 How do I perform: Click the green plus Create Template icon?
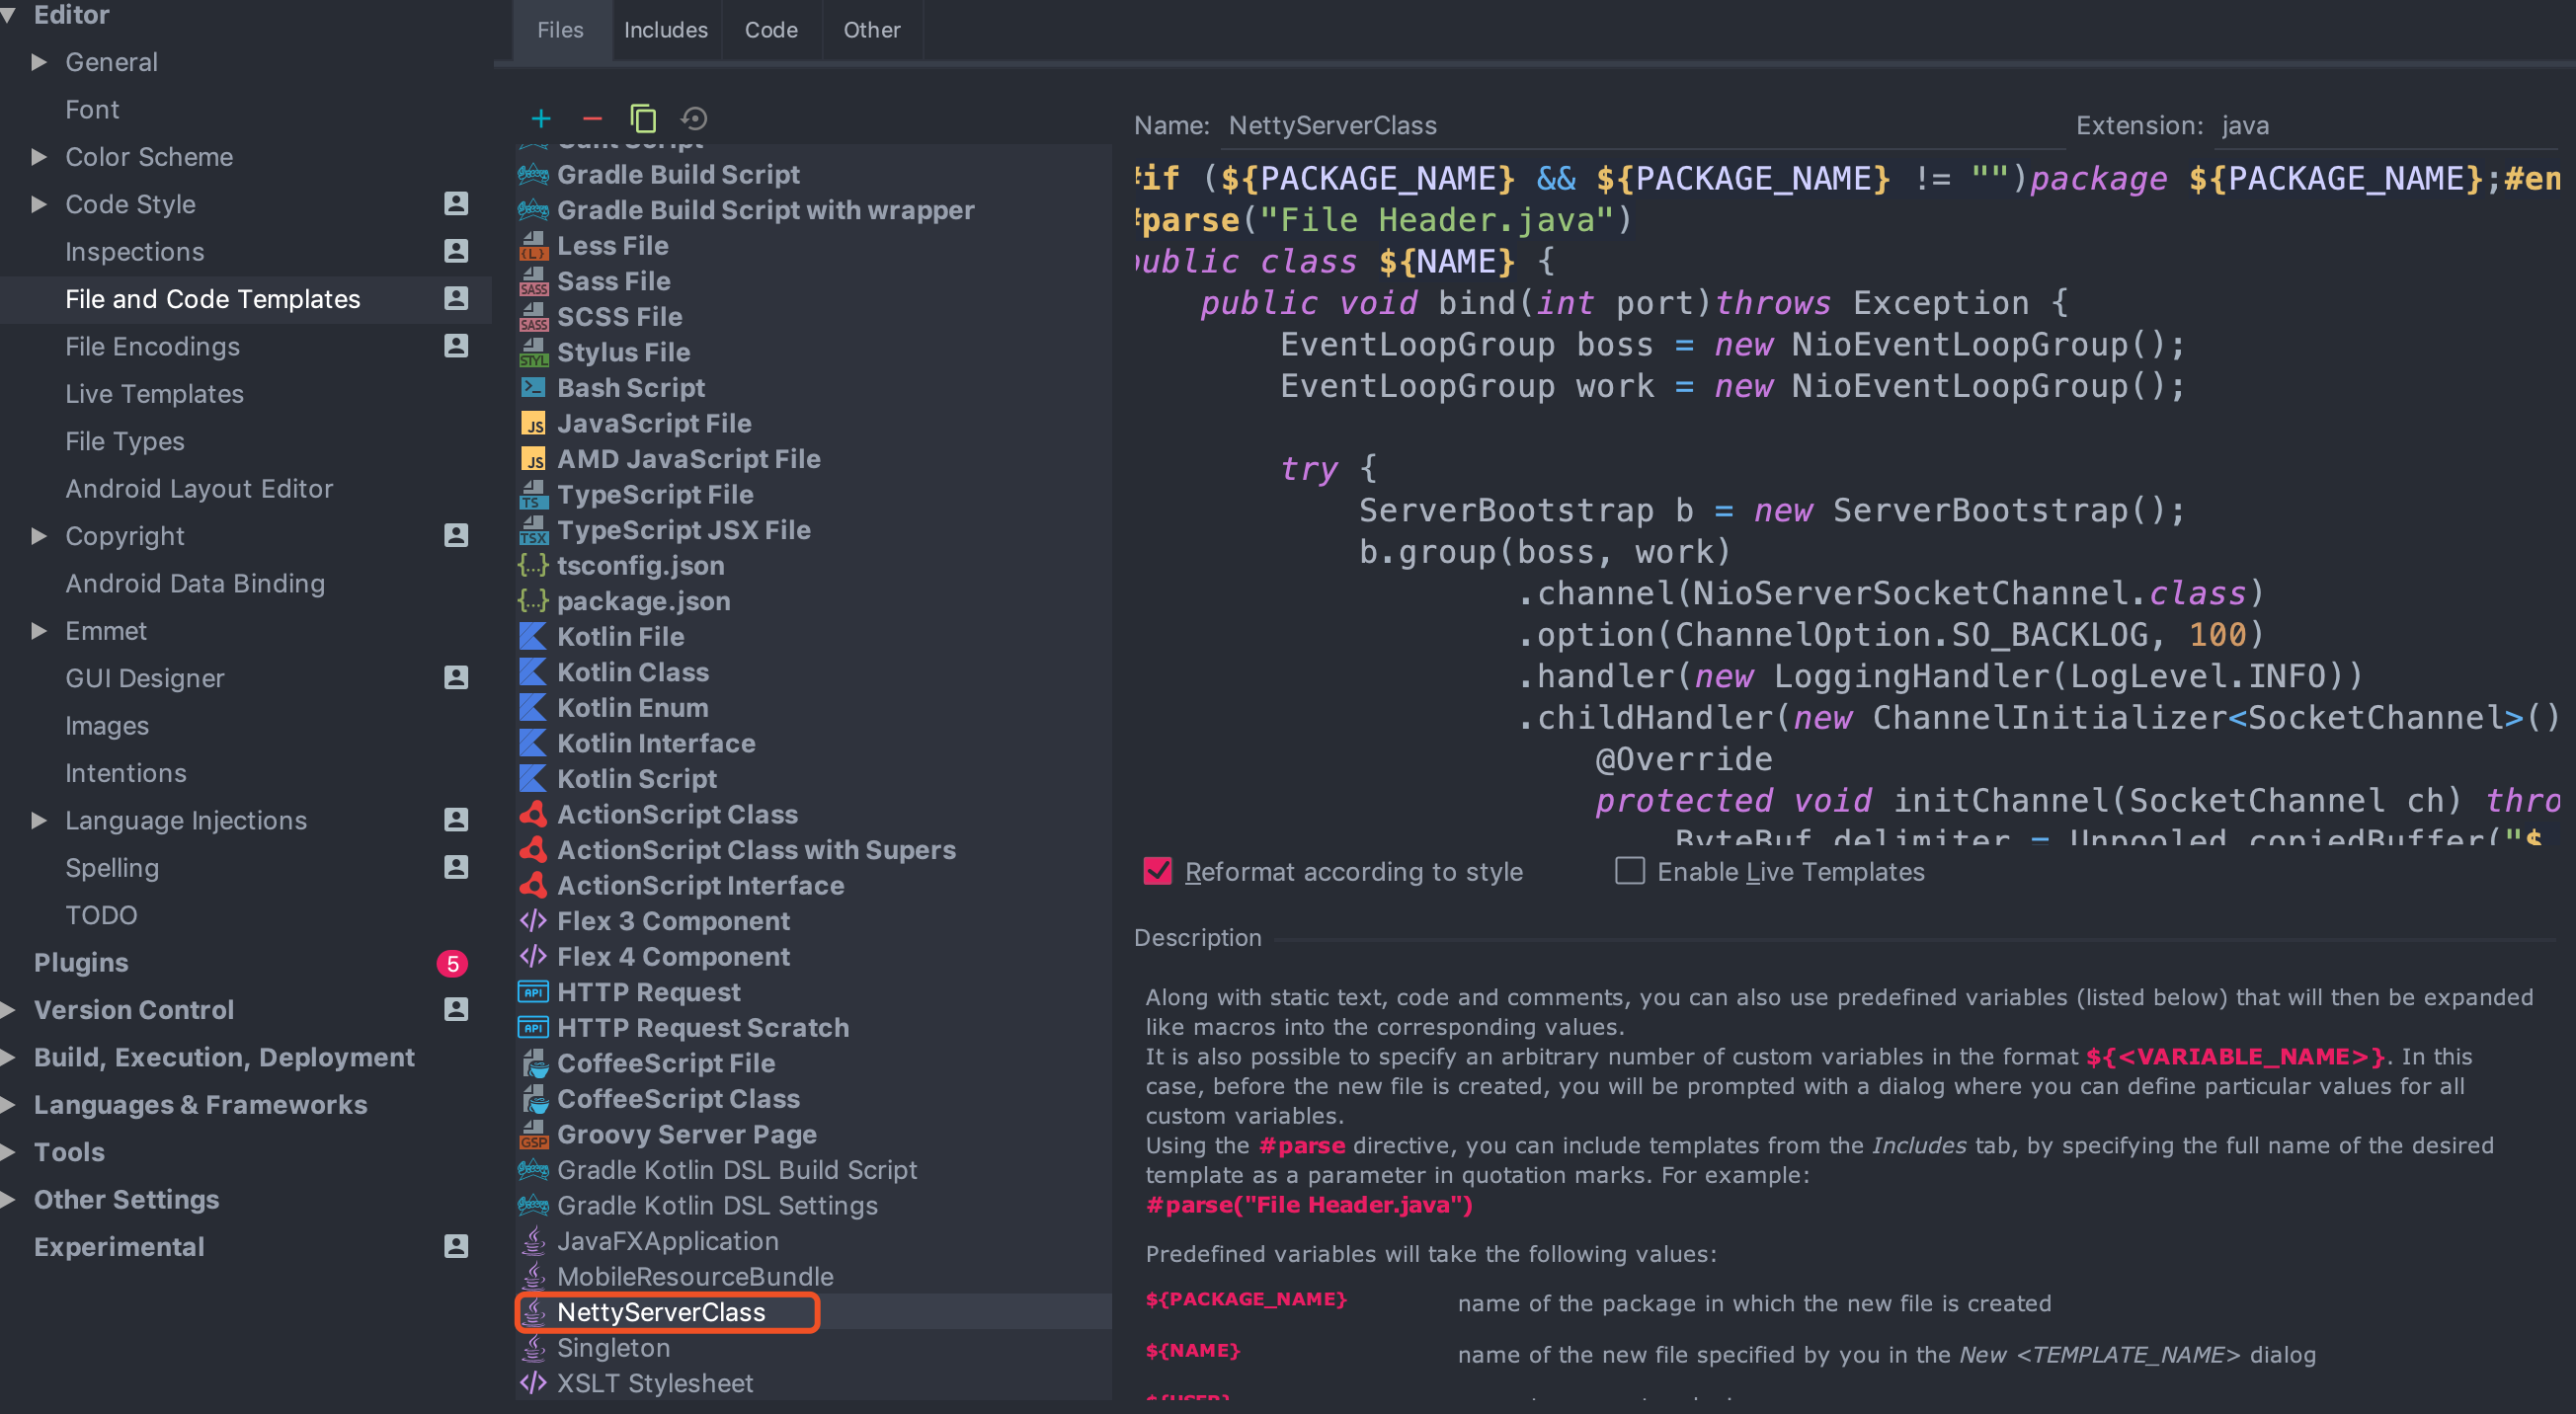pos(540,119)
